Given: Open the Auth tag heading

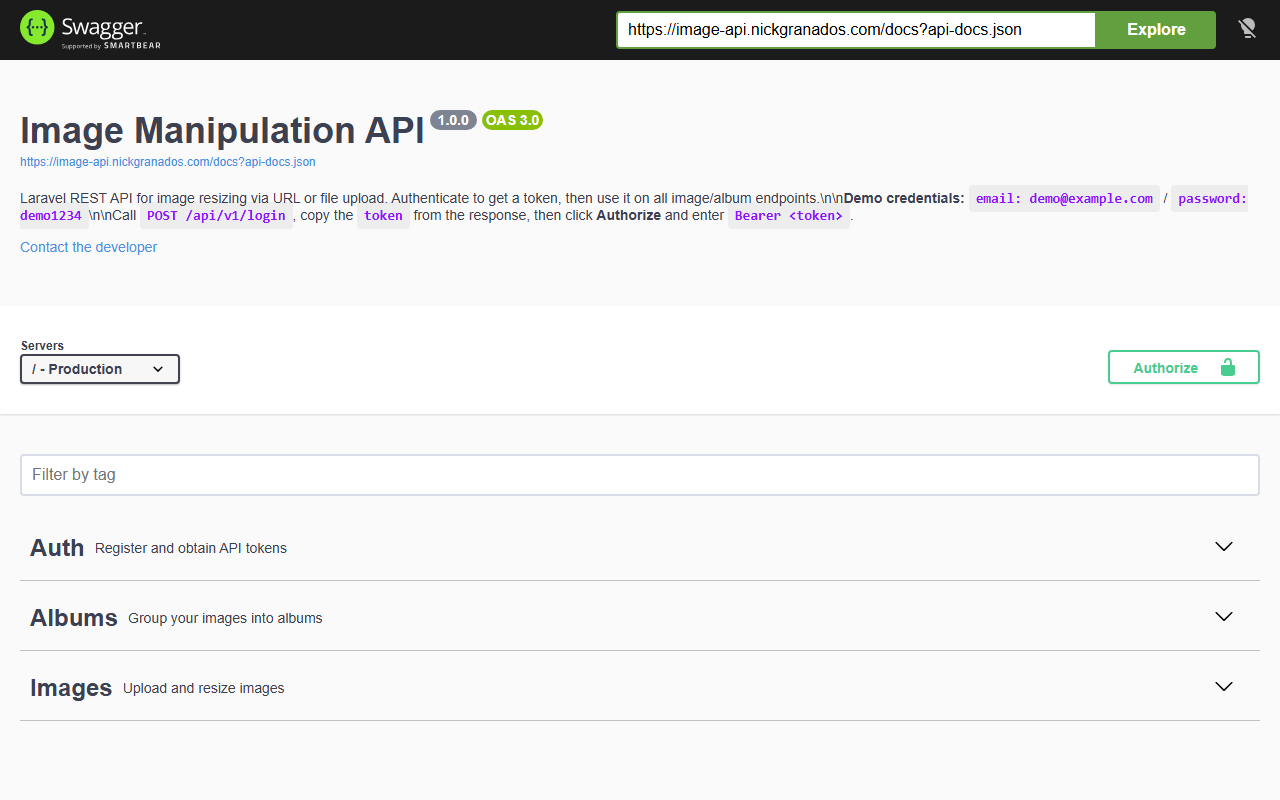Looking at the screenshot, I should pyautogui.click(x=57, y=548).
